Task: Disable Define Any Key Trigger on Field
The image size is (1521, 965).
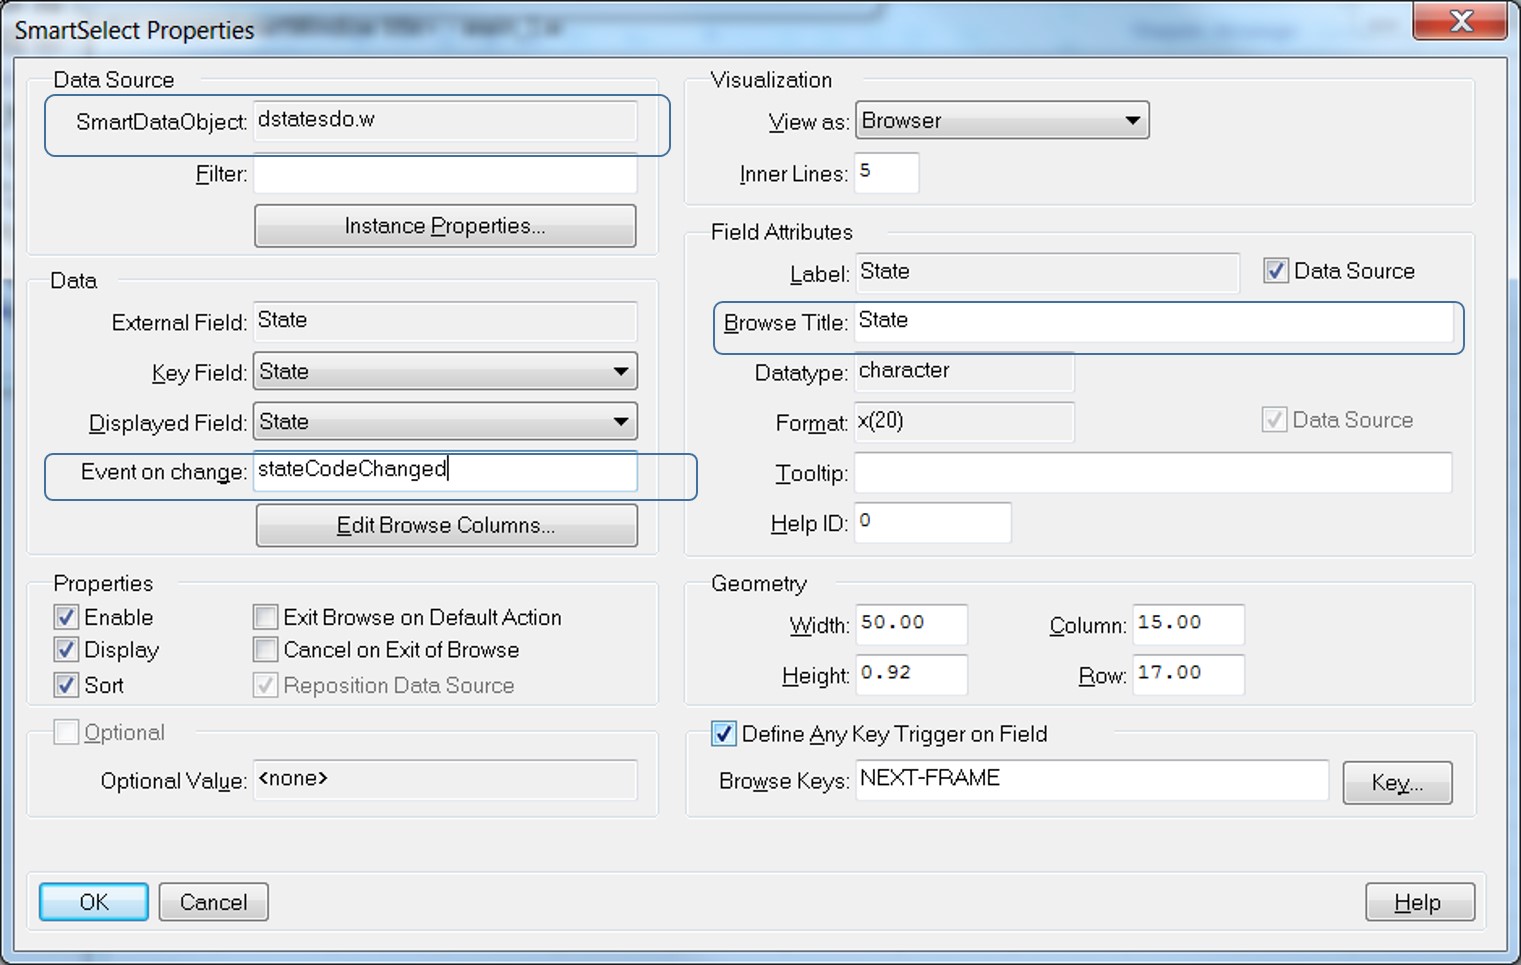Action: pos(723,734)
